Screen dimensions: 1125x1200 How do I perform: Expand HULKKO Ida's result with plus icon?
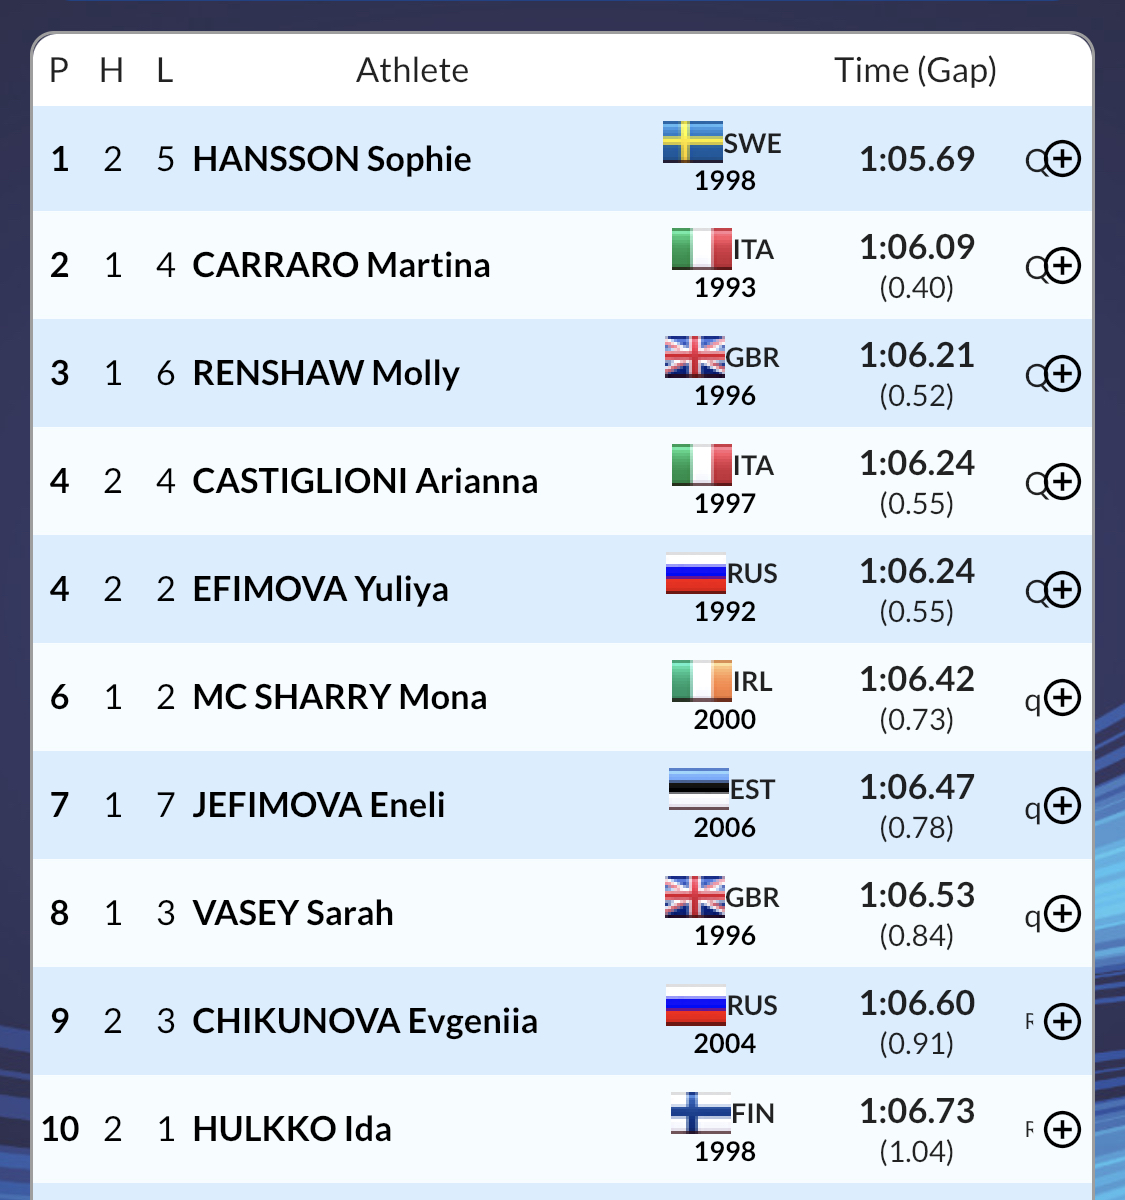pos(1062,1130)
